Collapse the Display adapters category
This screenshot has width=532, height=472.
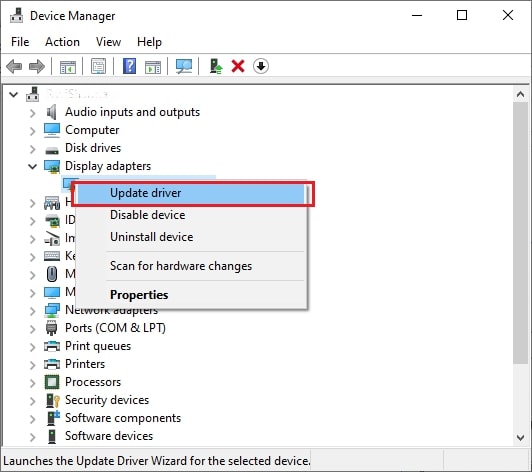pyautogui.click(x=33, y=166)
